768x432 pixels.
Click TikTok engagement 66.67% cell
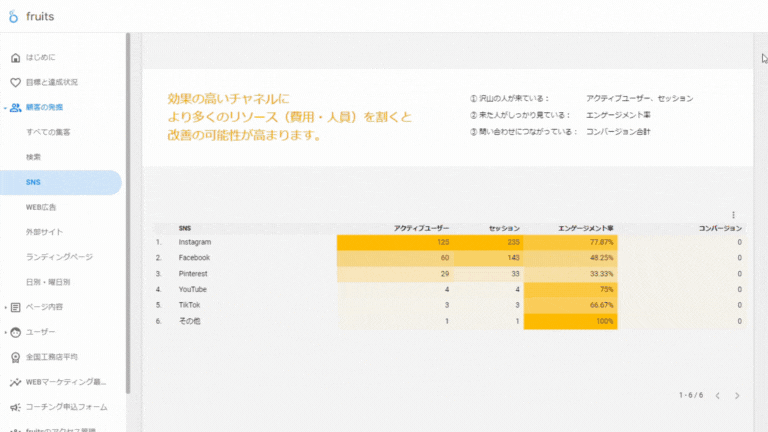[x=570, y=305]
